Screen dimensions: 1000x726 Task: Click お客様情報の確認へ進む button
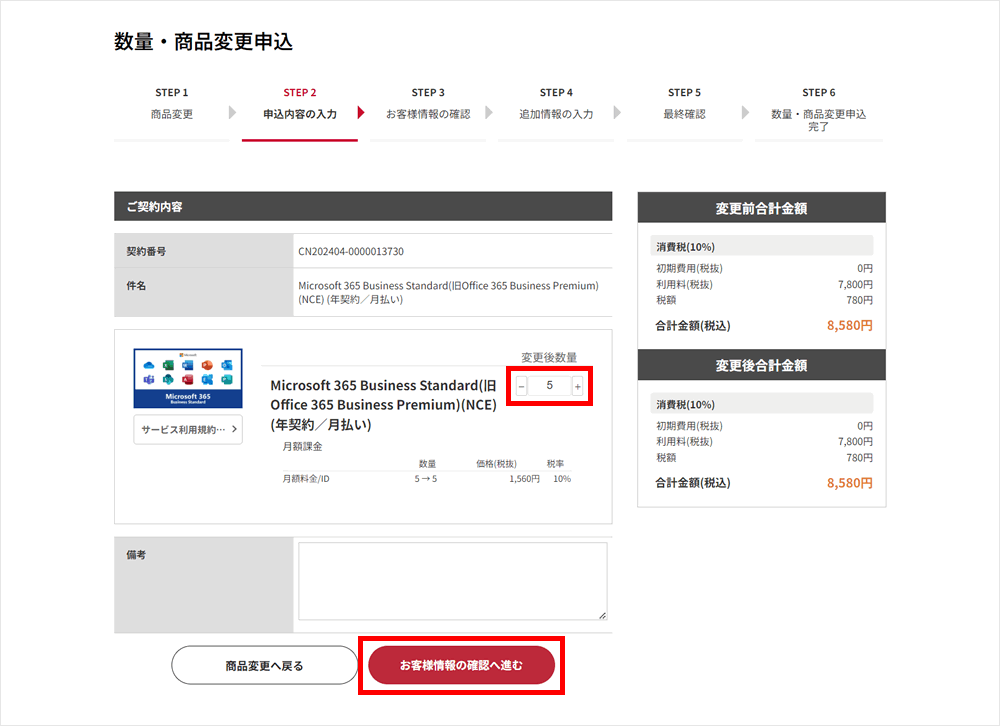click(461, 665)
